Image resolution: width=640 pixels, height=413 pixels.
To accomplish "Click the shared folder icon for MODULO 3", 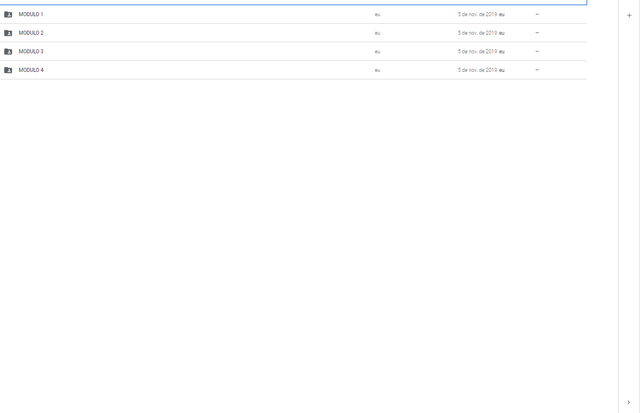I will click(x=8, y=51).
